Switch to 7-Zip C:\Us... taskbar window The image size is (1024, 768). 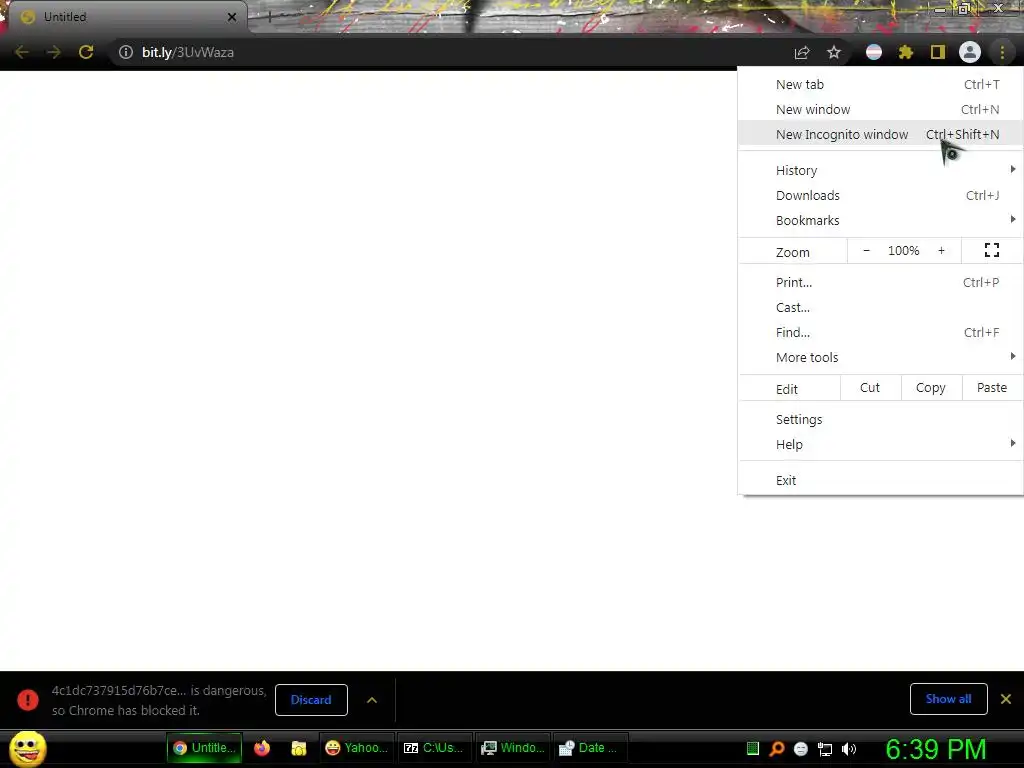coord(434,748)
